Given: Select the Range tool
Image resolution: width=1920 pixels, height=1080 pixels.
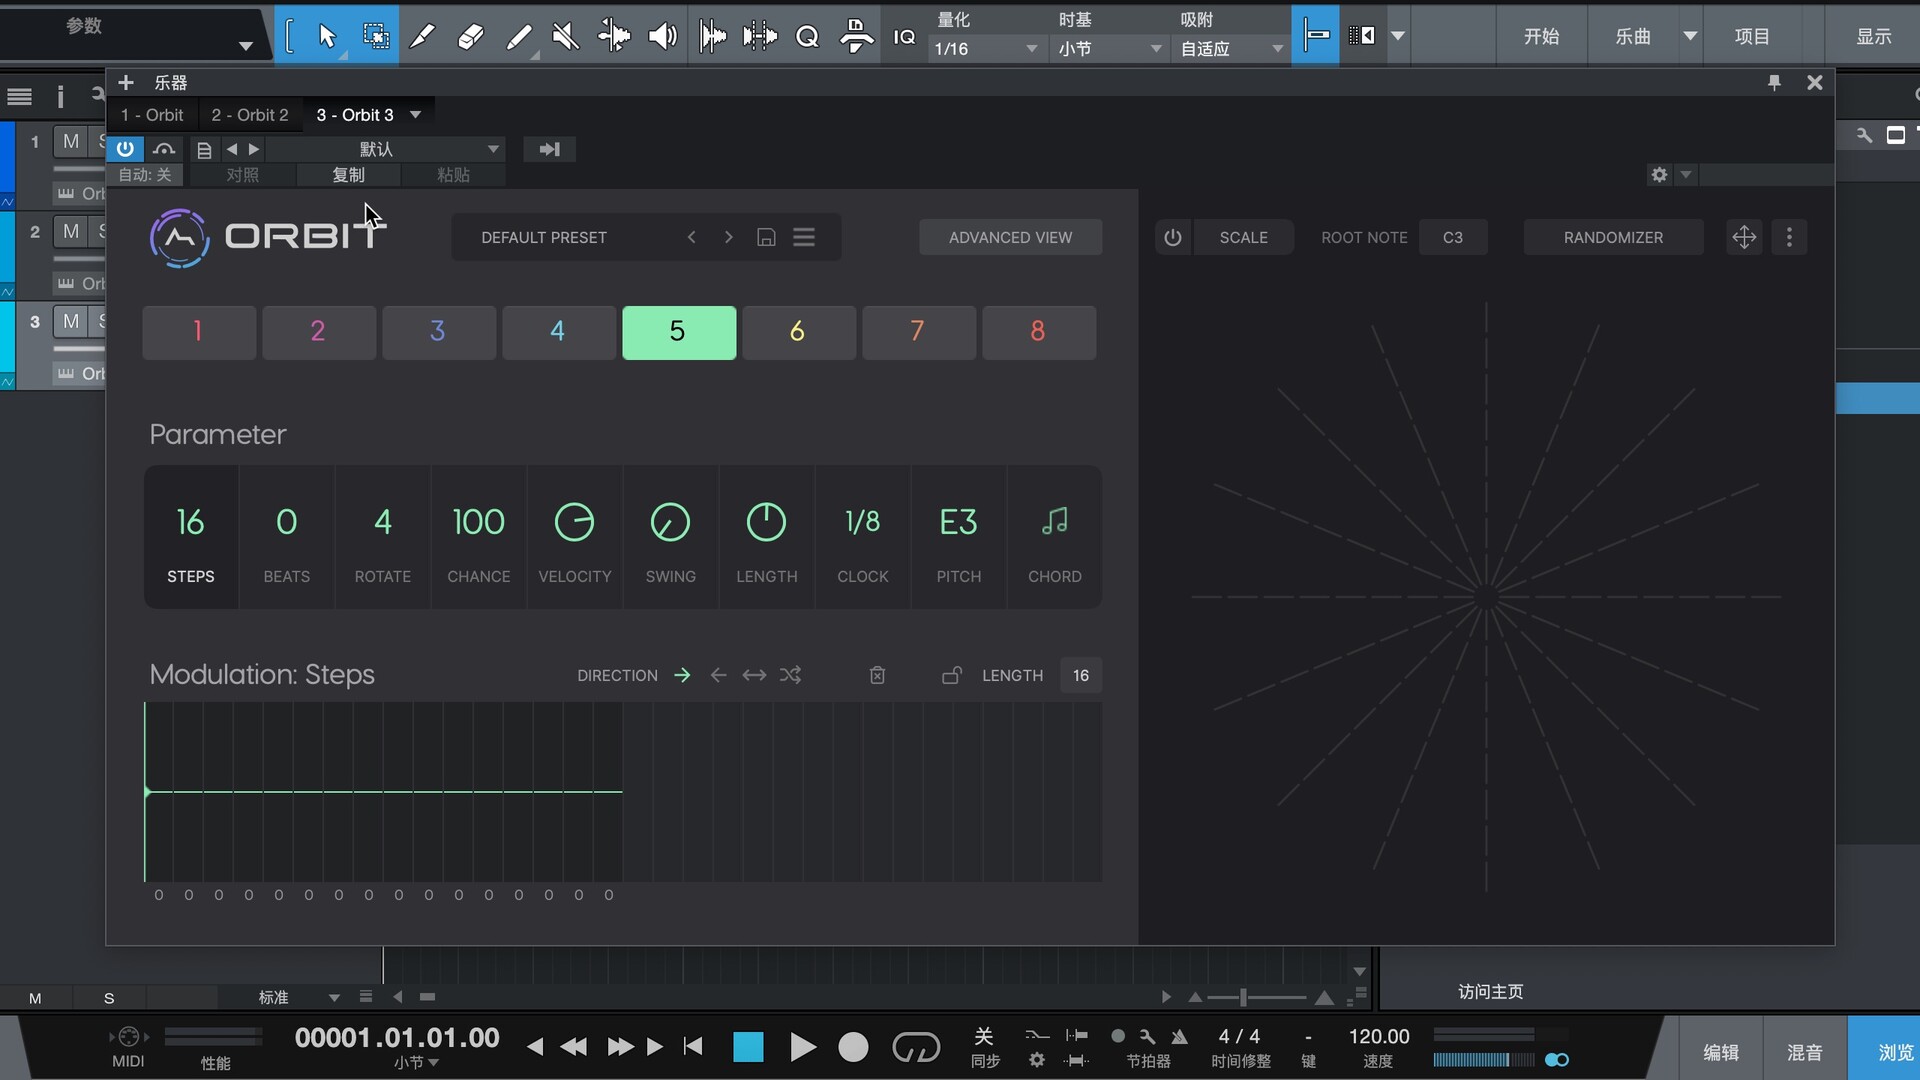Looking at the screenshot, I should pyautogui.click(x=375, y=36).
